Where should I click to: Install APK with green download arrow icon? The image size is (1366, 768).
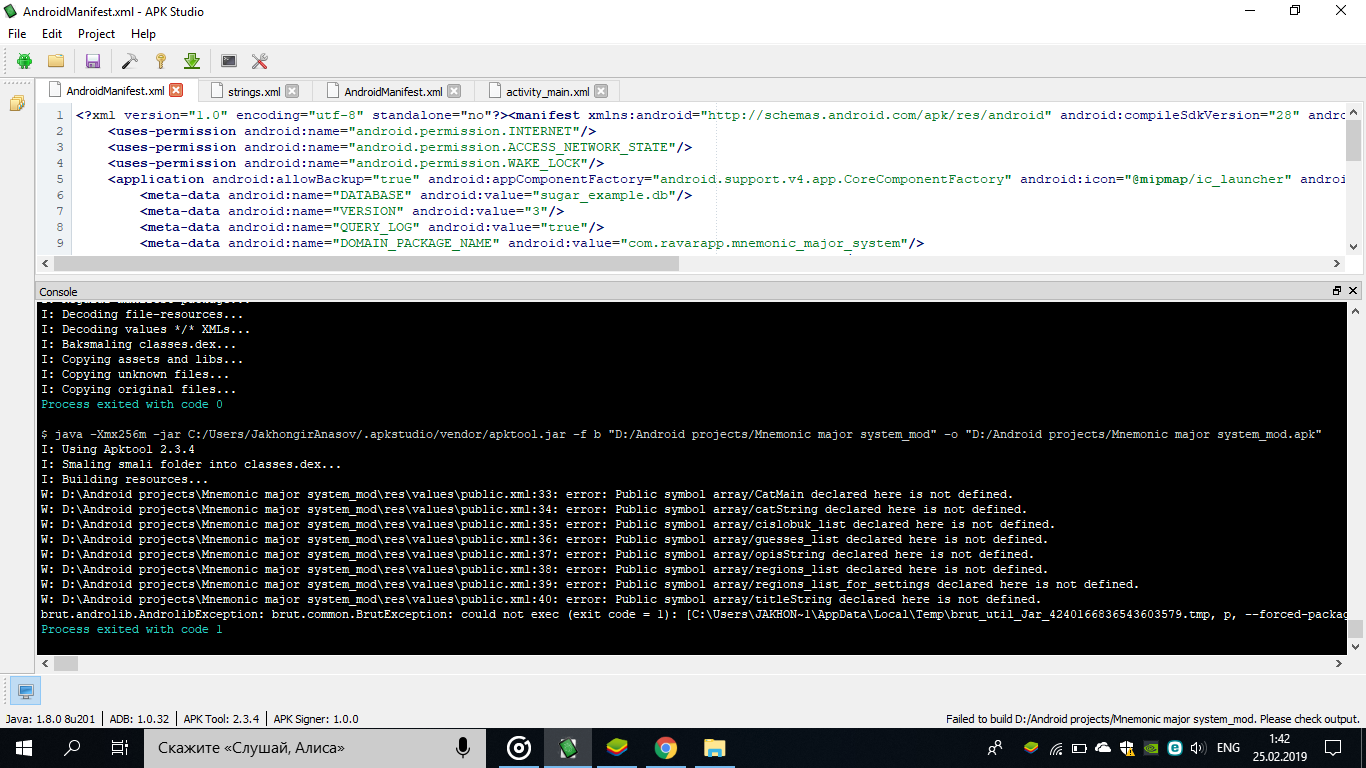(192, 61)
